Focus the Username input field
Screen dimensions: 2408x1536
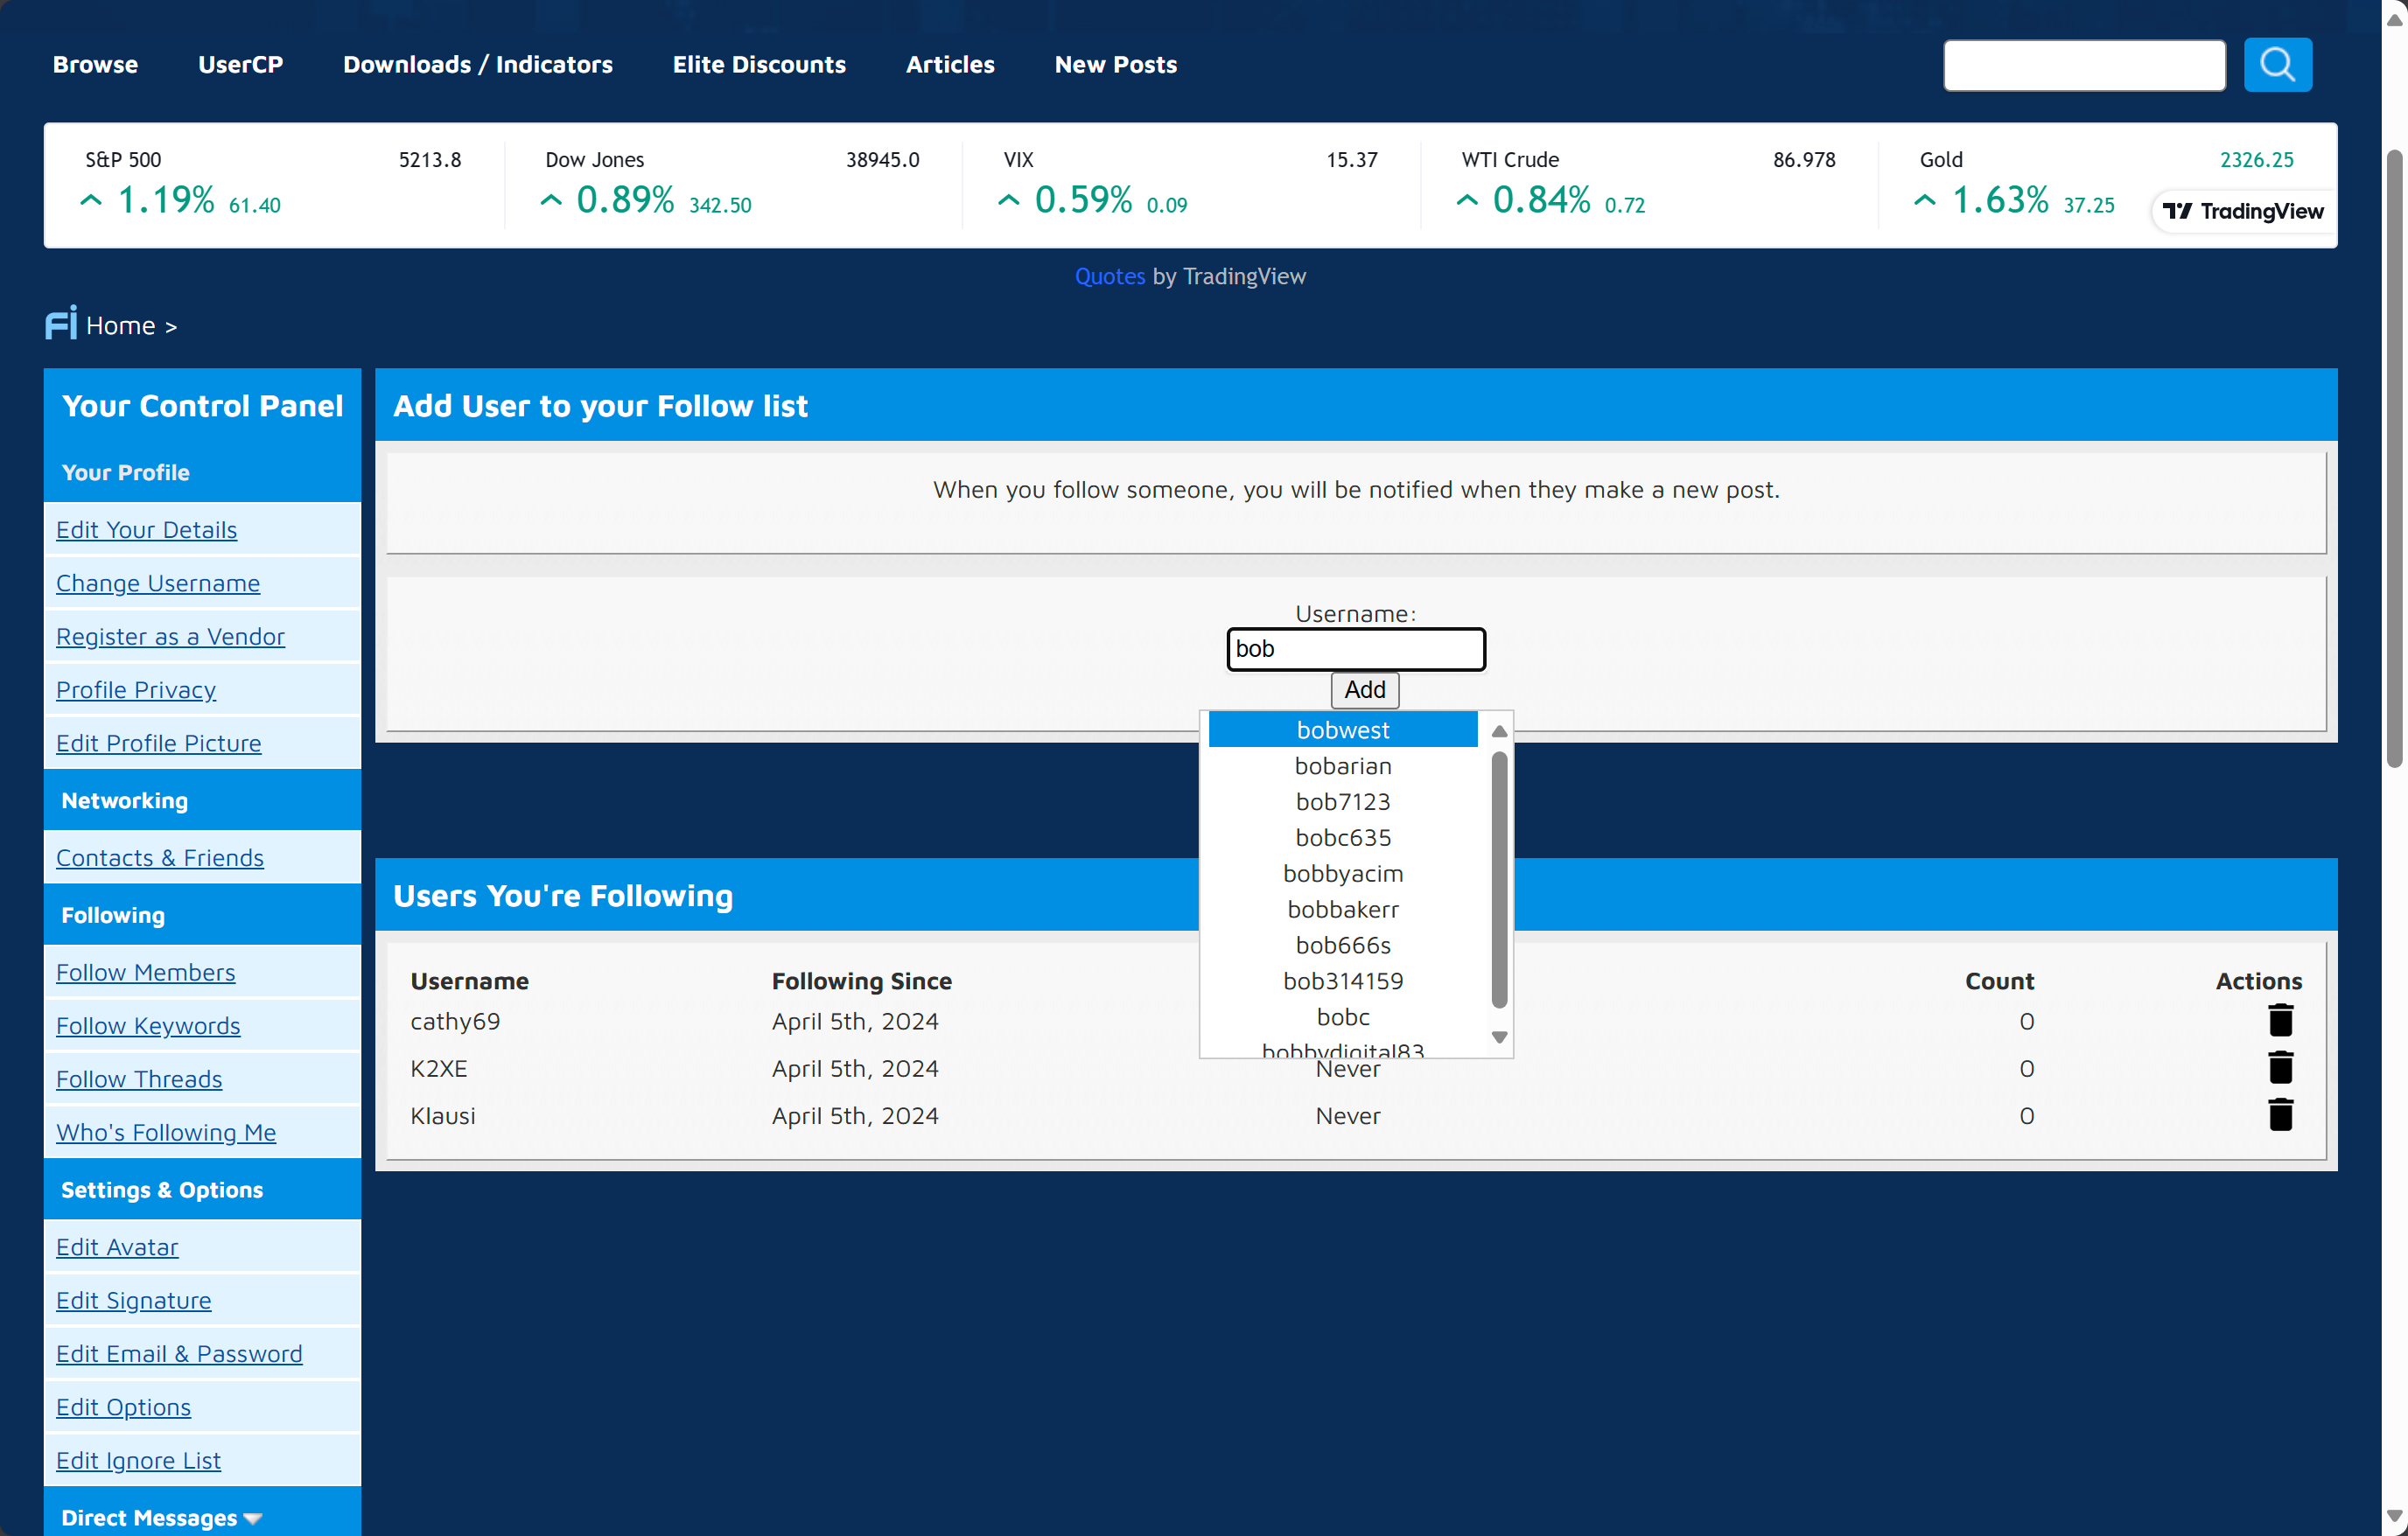1355,649
